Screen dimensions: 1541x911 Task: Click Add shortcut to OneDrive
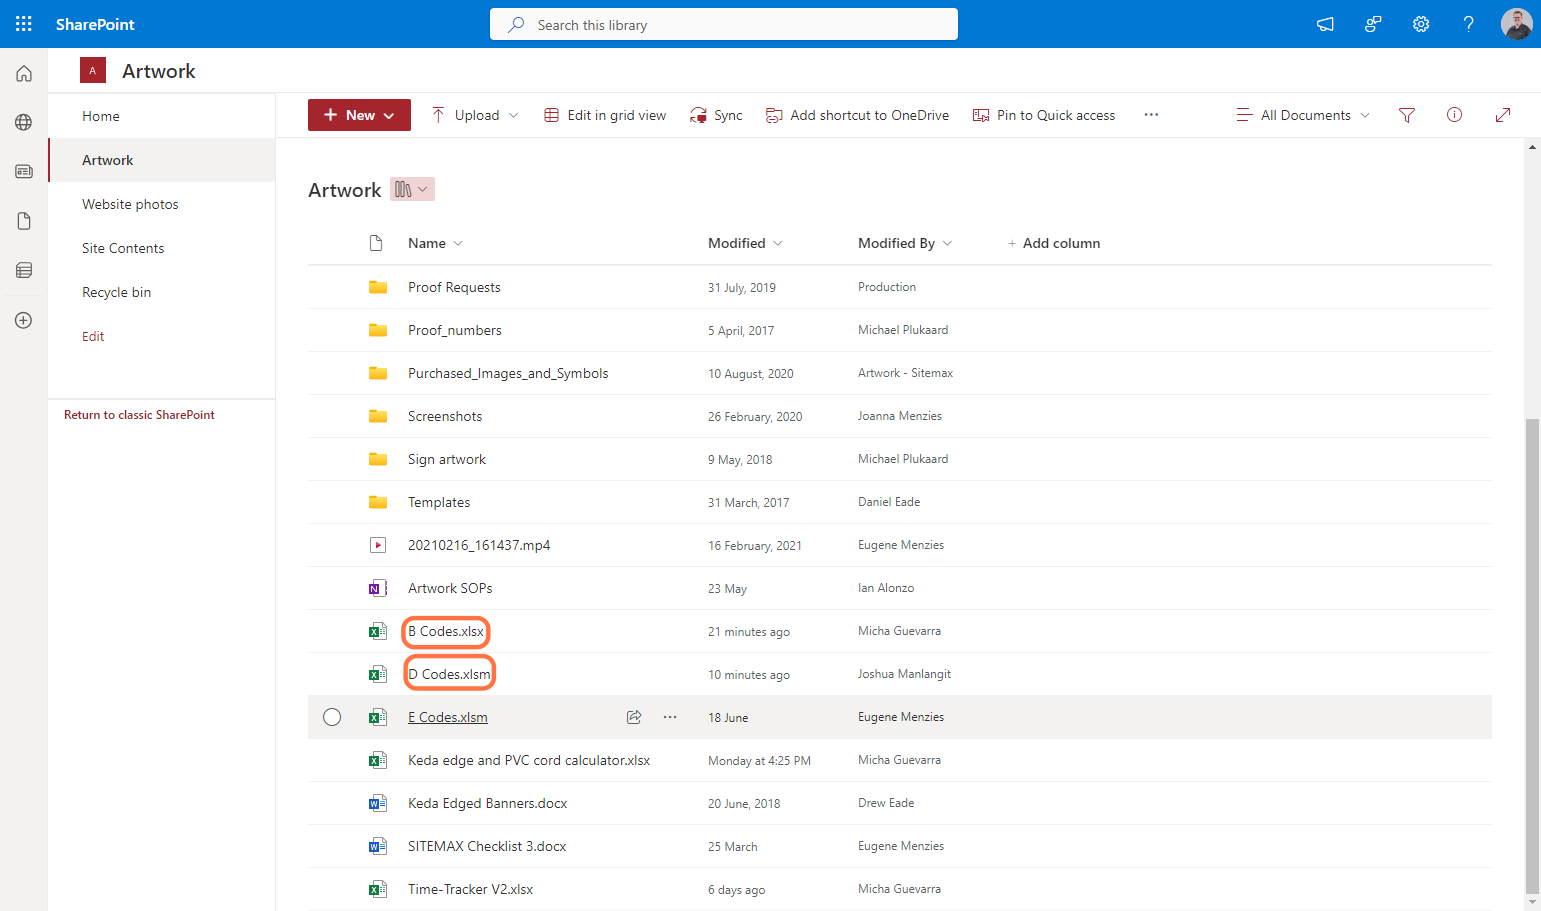[857, 115]
